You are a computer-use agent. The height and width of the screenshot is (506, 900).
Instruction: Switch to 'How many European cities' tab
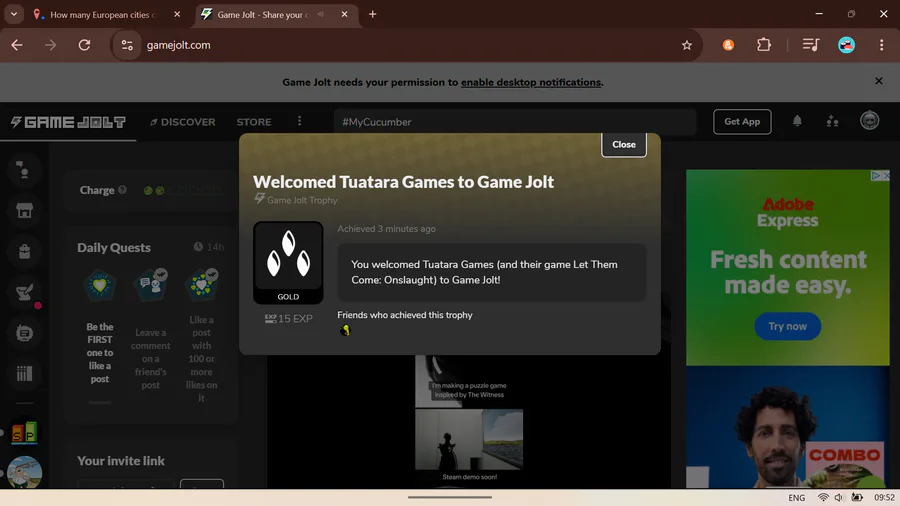click(102, 15)
